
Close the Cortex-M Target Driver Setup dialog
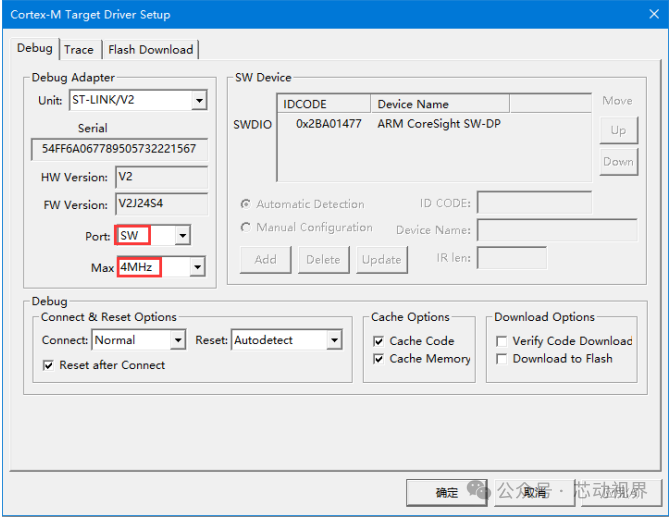pyautogui.click(x=654, y=14)
